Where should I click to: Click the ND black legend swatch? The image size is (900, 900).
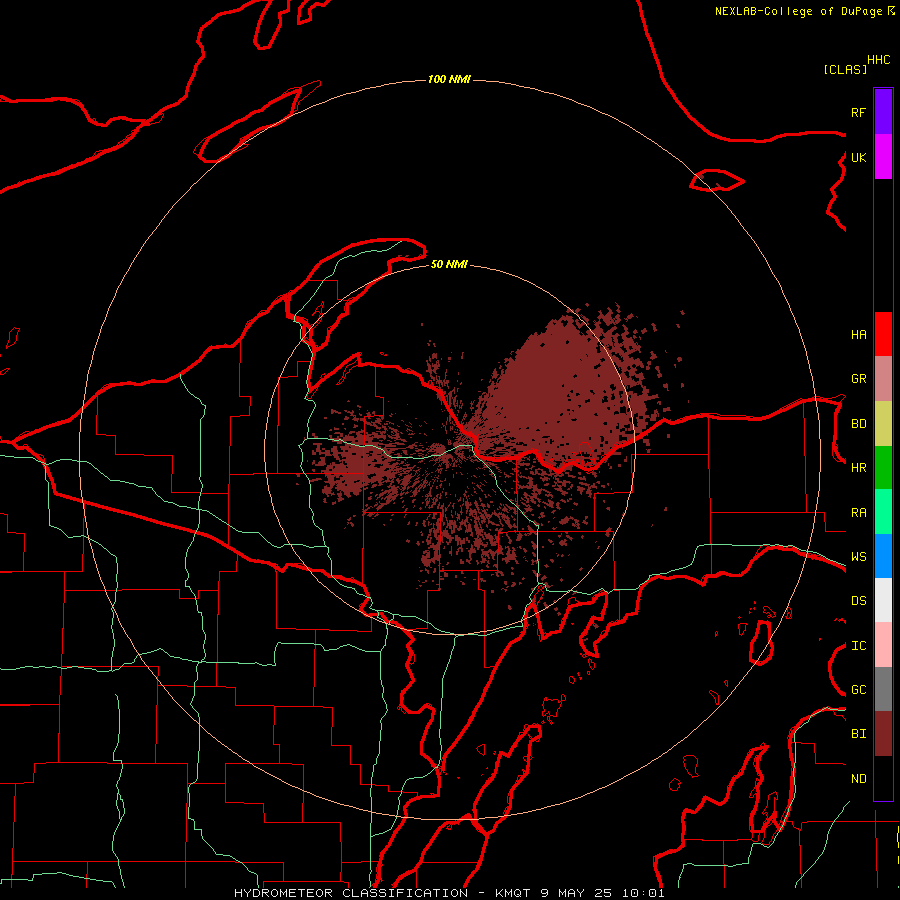point(883,778)
